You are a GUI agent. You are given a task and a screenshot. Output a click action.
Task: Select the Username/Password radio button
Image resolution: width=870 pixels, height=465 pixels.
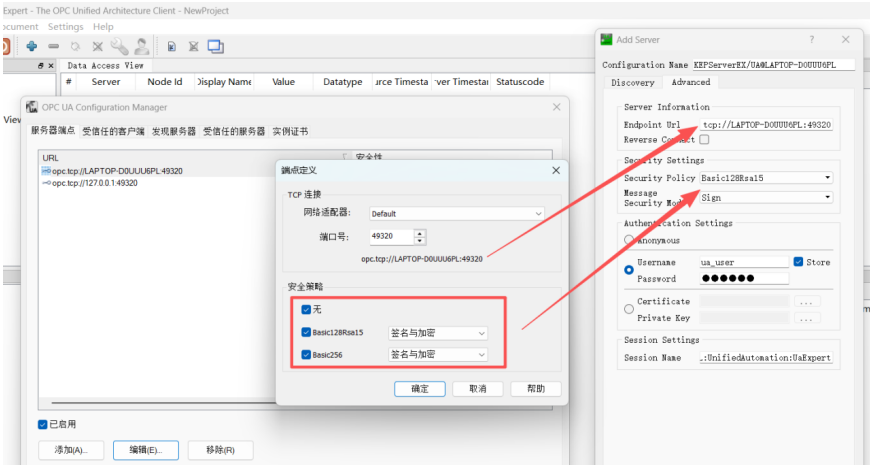[629, 270]
